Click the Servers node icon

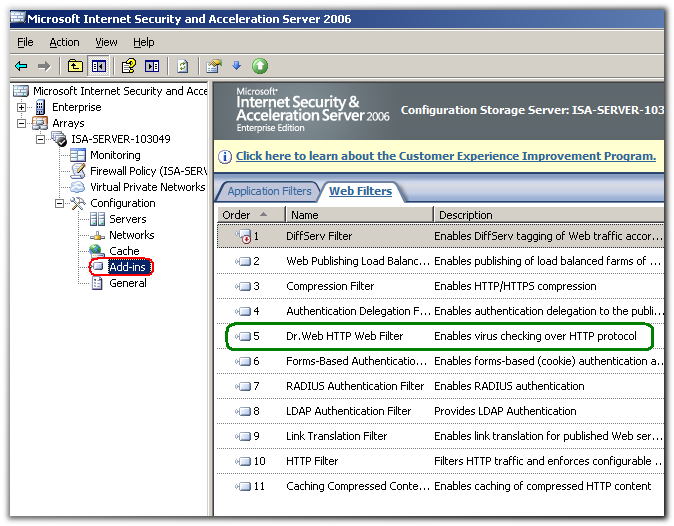97,219
